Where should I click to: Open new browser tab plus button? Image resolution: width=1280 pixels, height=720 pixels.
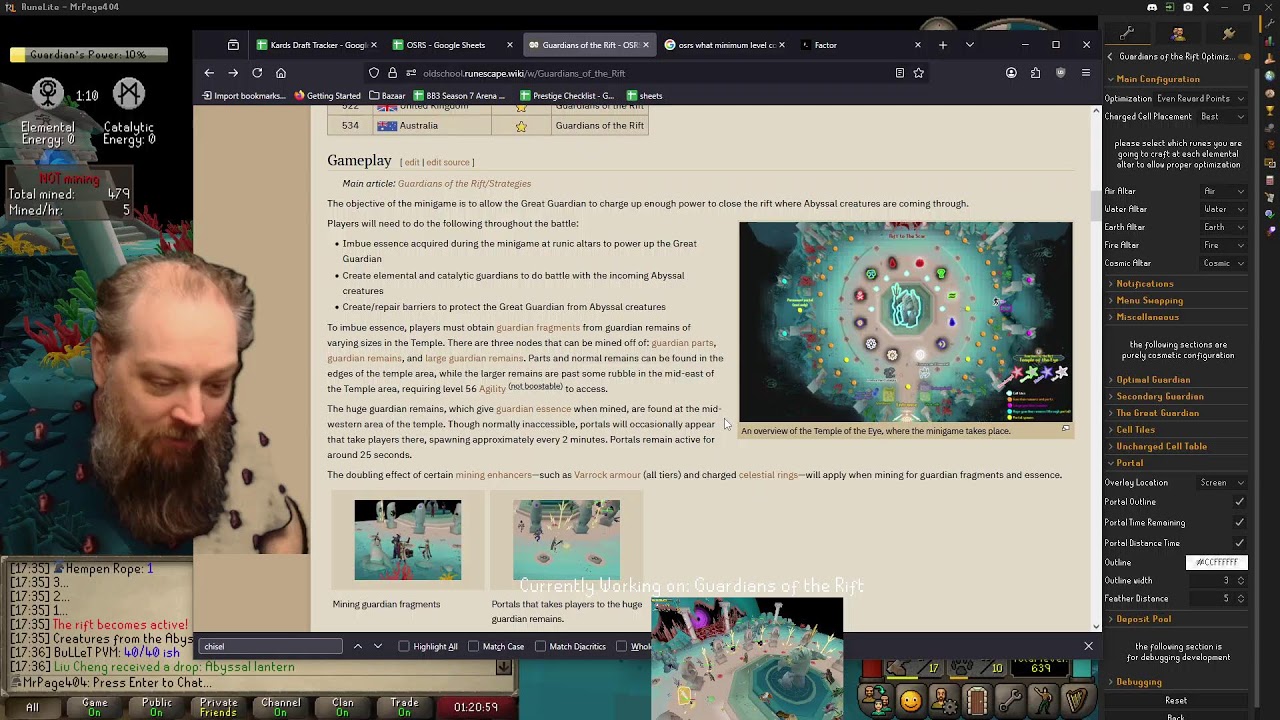(x=942, y=45)
